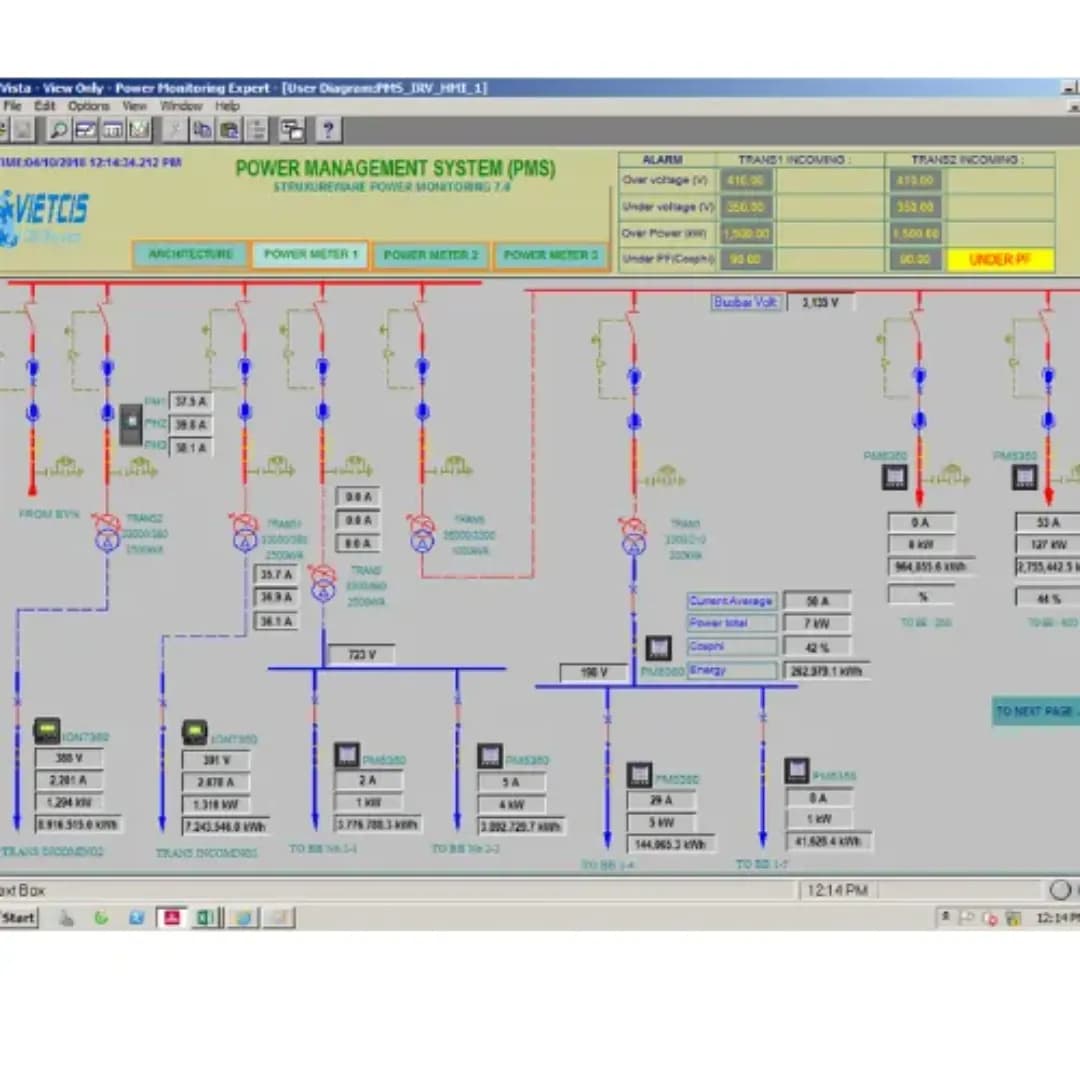Screen dimensions: 1080x1080
Task: Open the Window menu
Action: click(x=181, y=106)
